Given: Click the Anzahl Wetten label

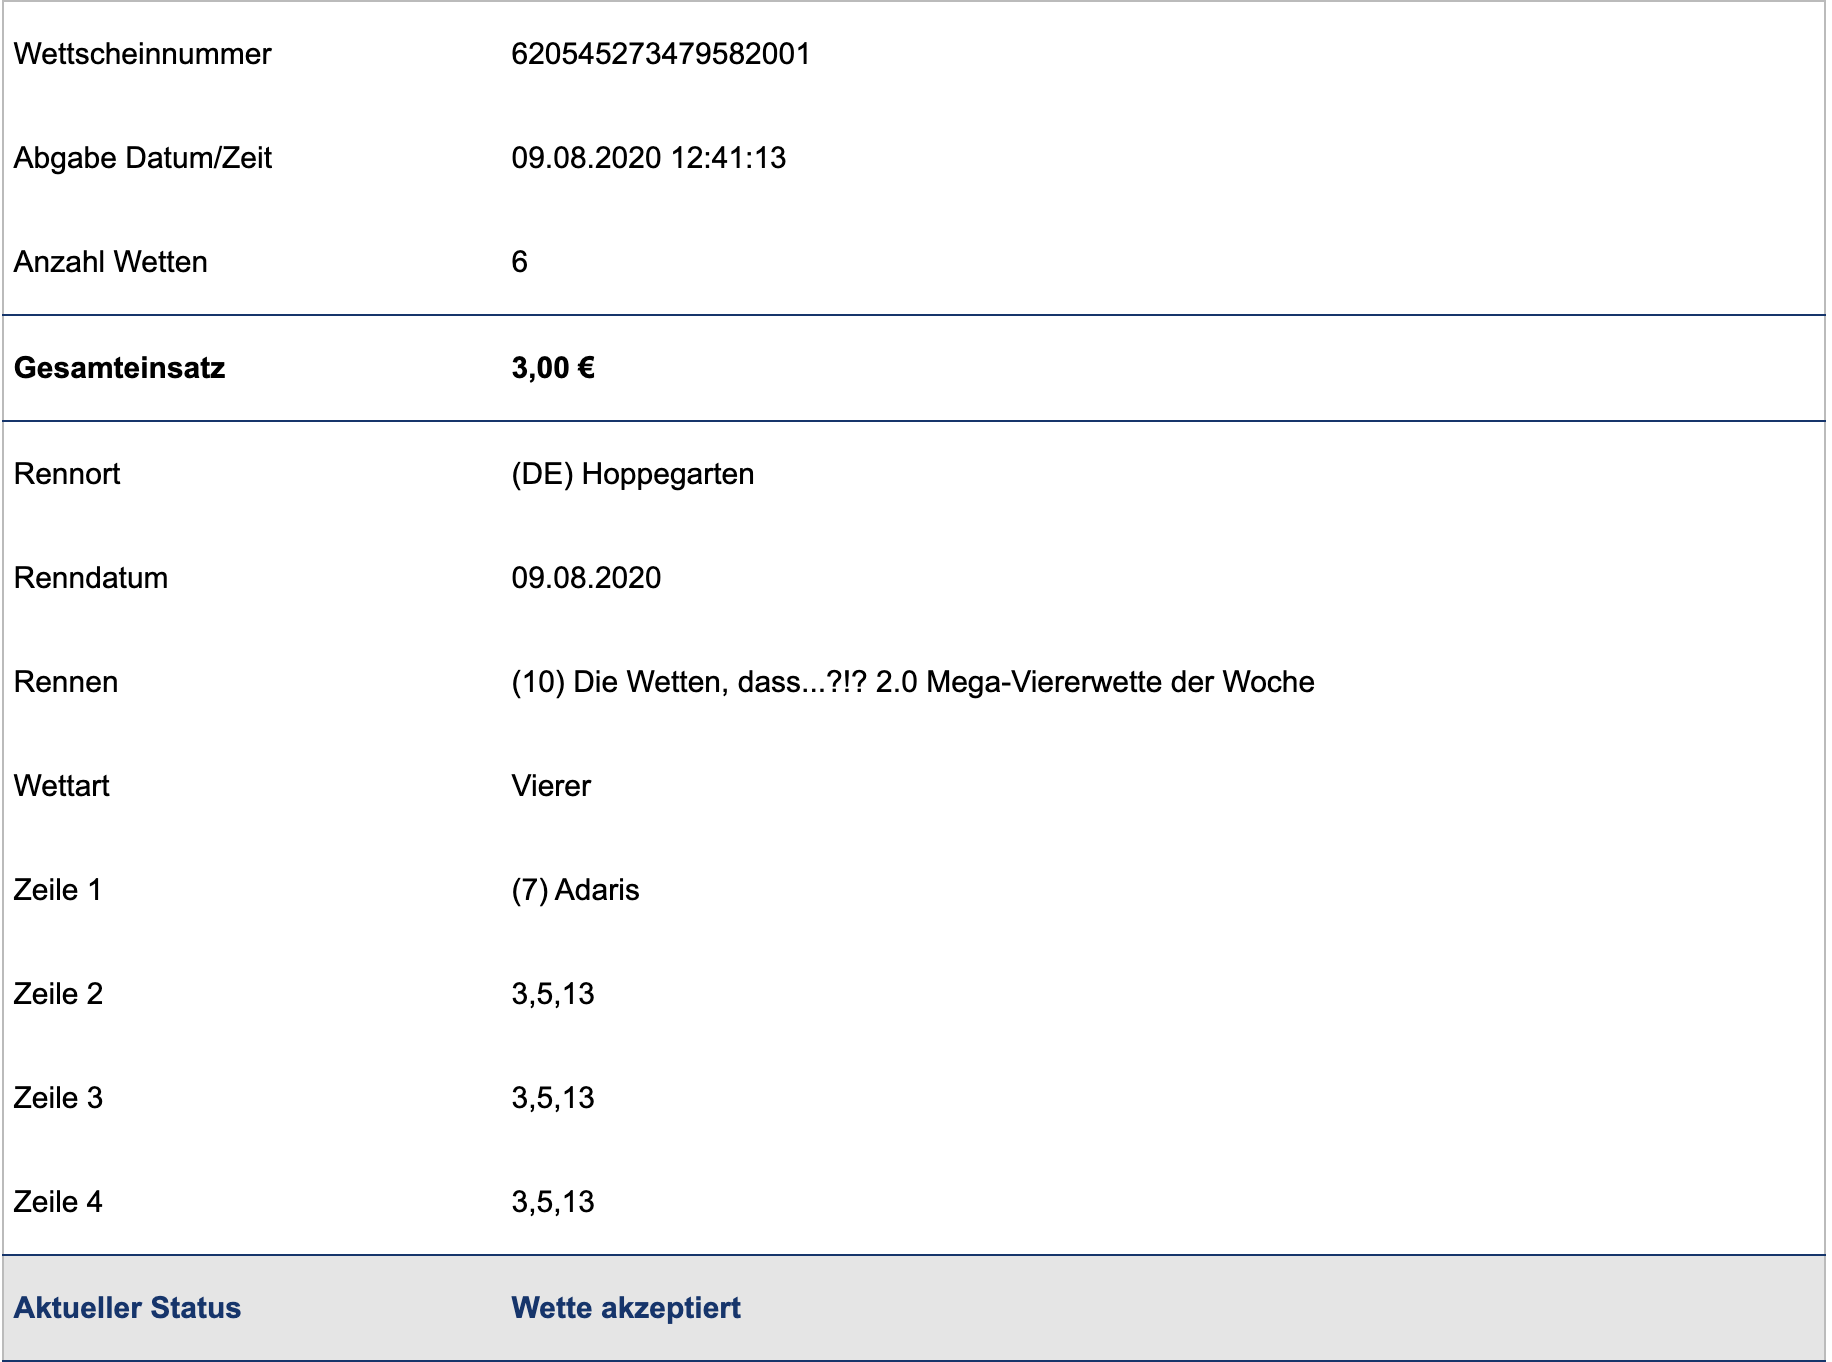Looking at the screenshot, I should [x=111, y=262].
